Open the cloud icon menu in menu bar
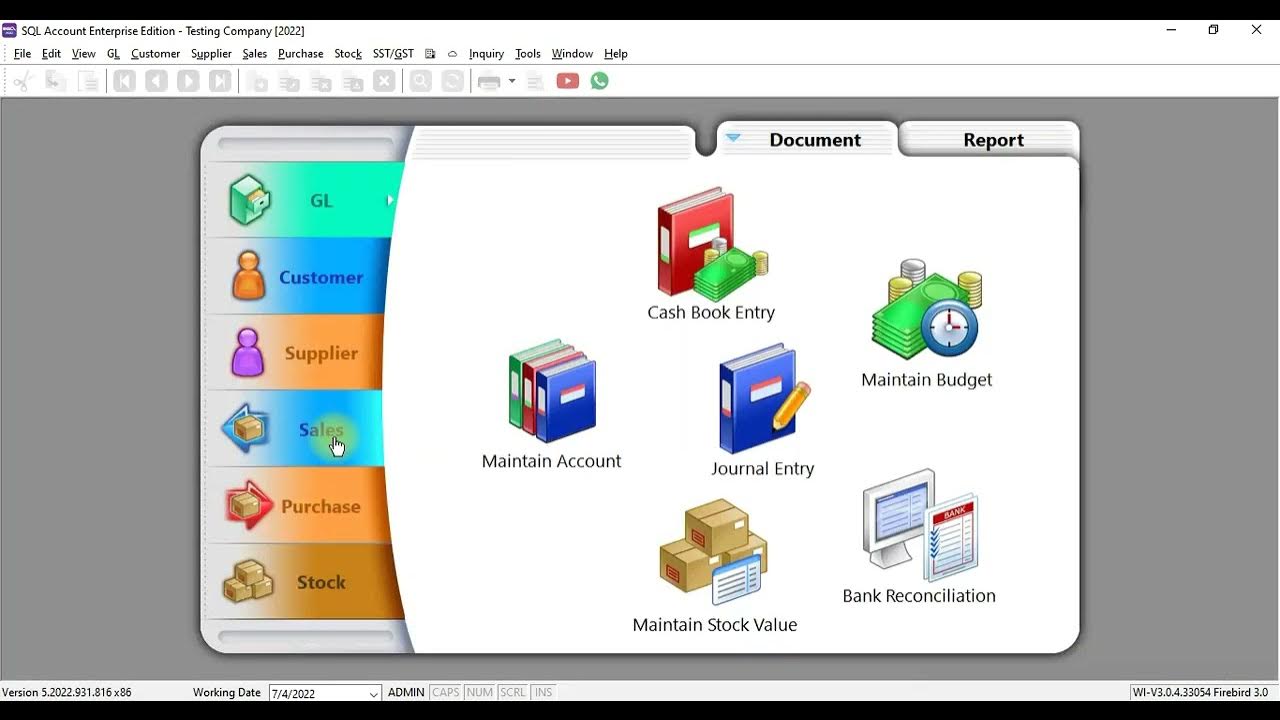This screenshot has width=1280, height=720. tap(453, 54)
